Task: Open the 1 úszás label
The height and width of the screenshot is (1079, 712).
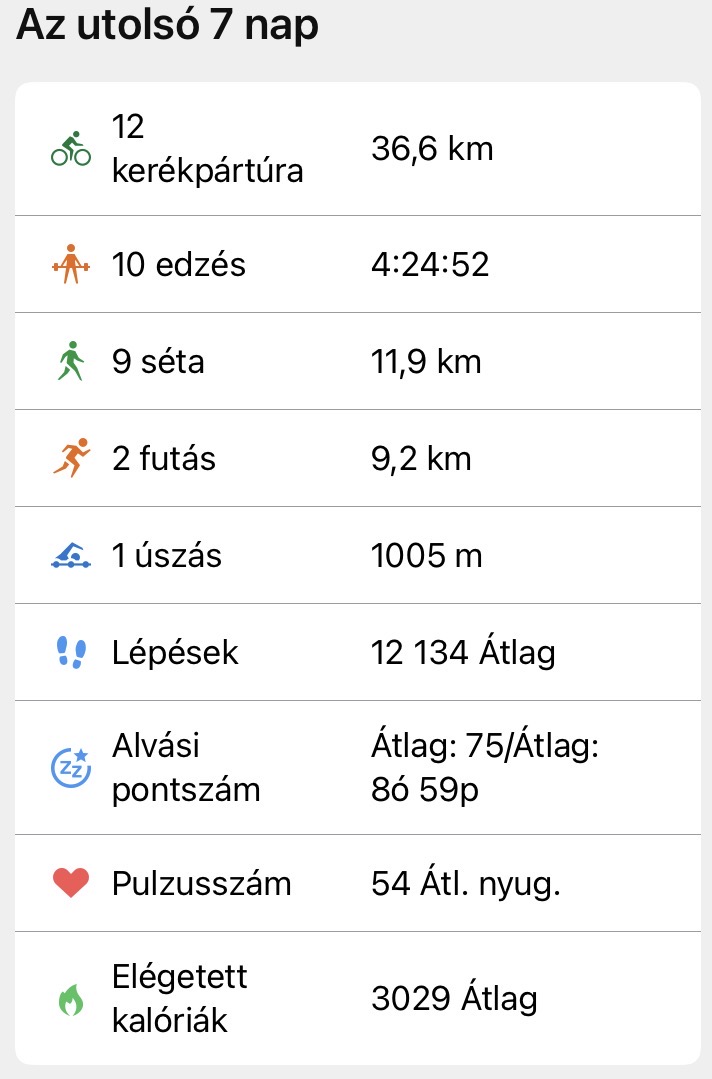Action: coord(166,556)
